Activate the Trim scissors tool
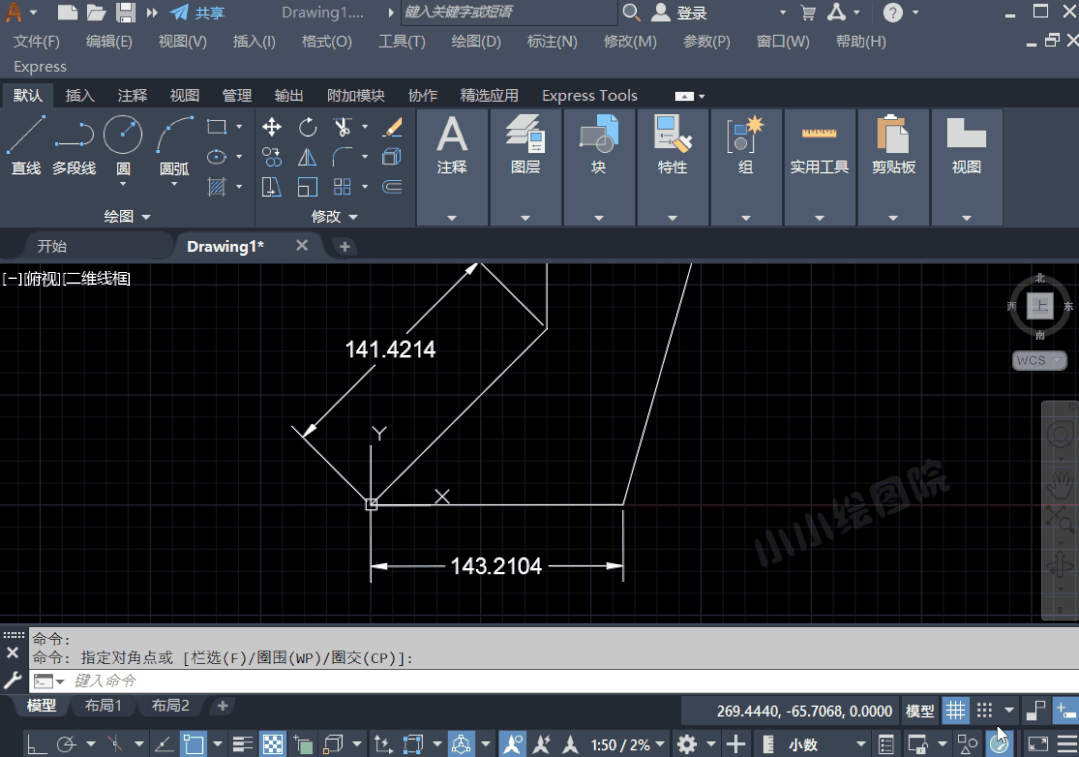 point(342,127)
